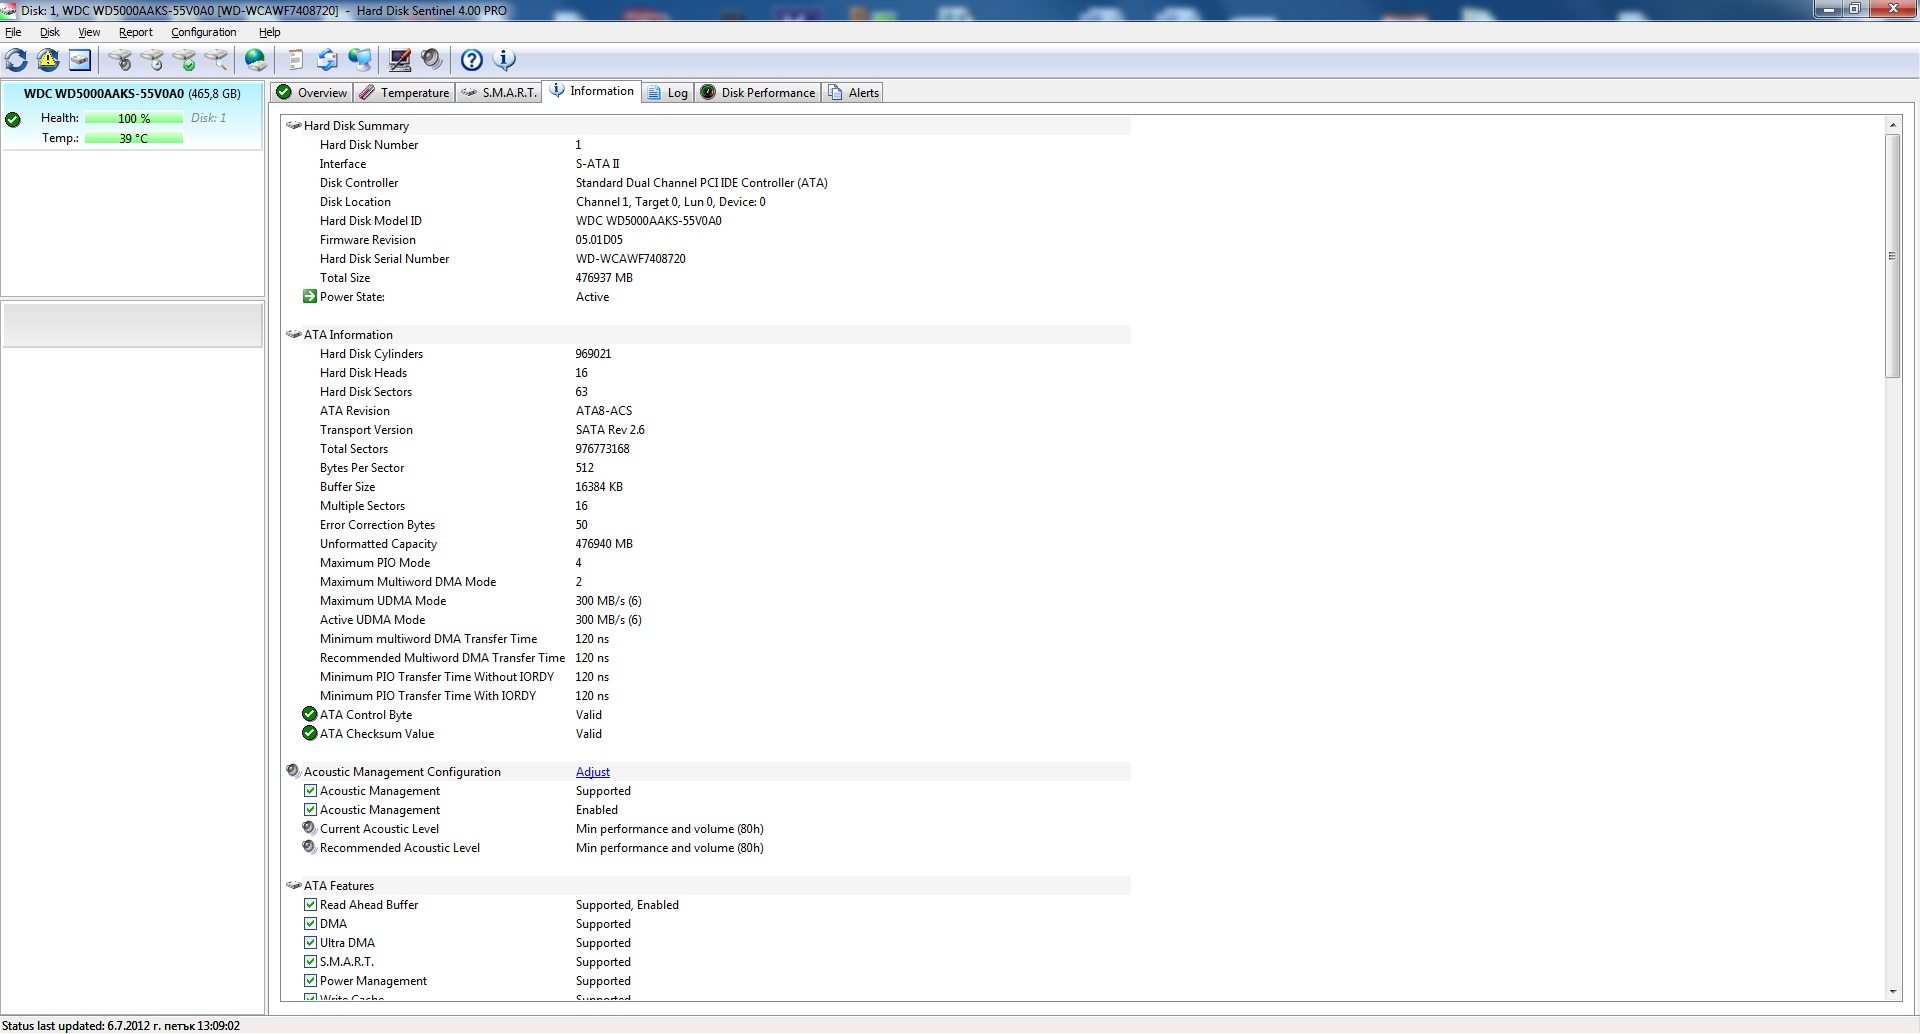The height and width of the screenshot is (1034, 1920).
Task: Click the blue info about icon in toolbar
Action: point(505,60)
